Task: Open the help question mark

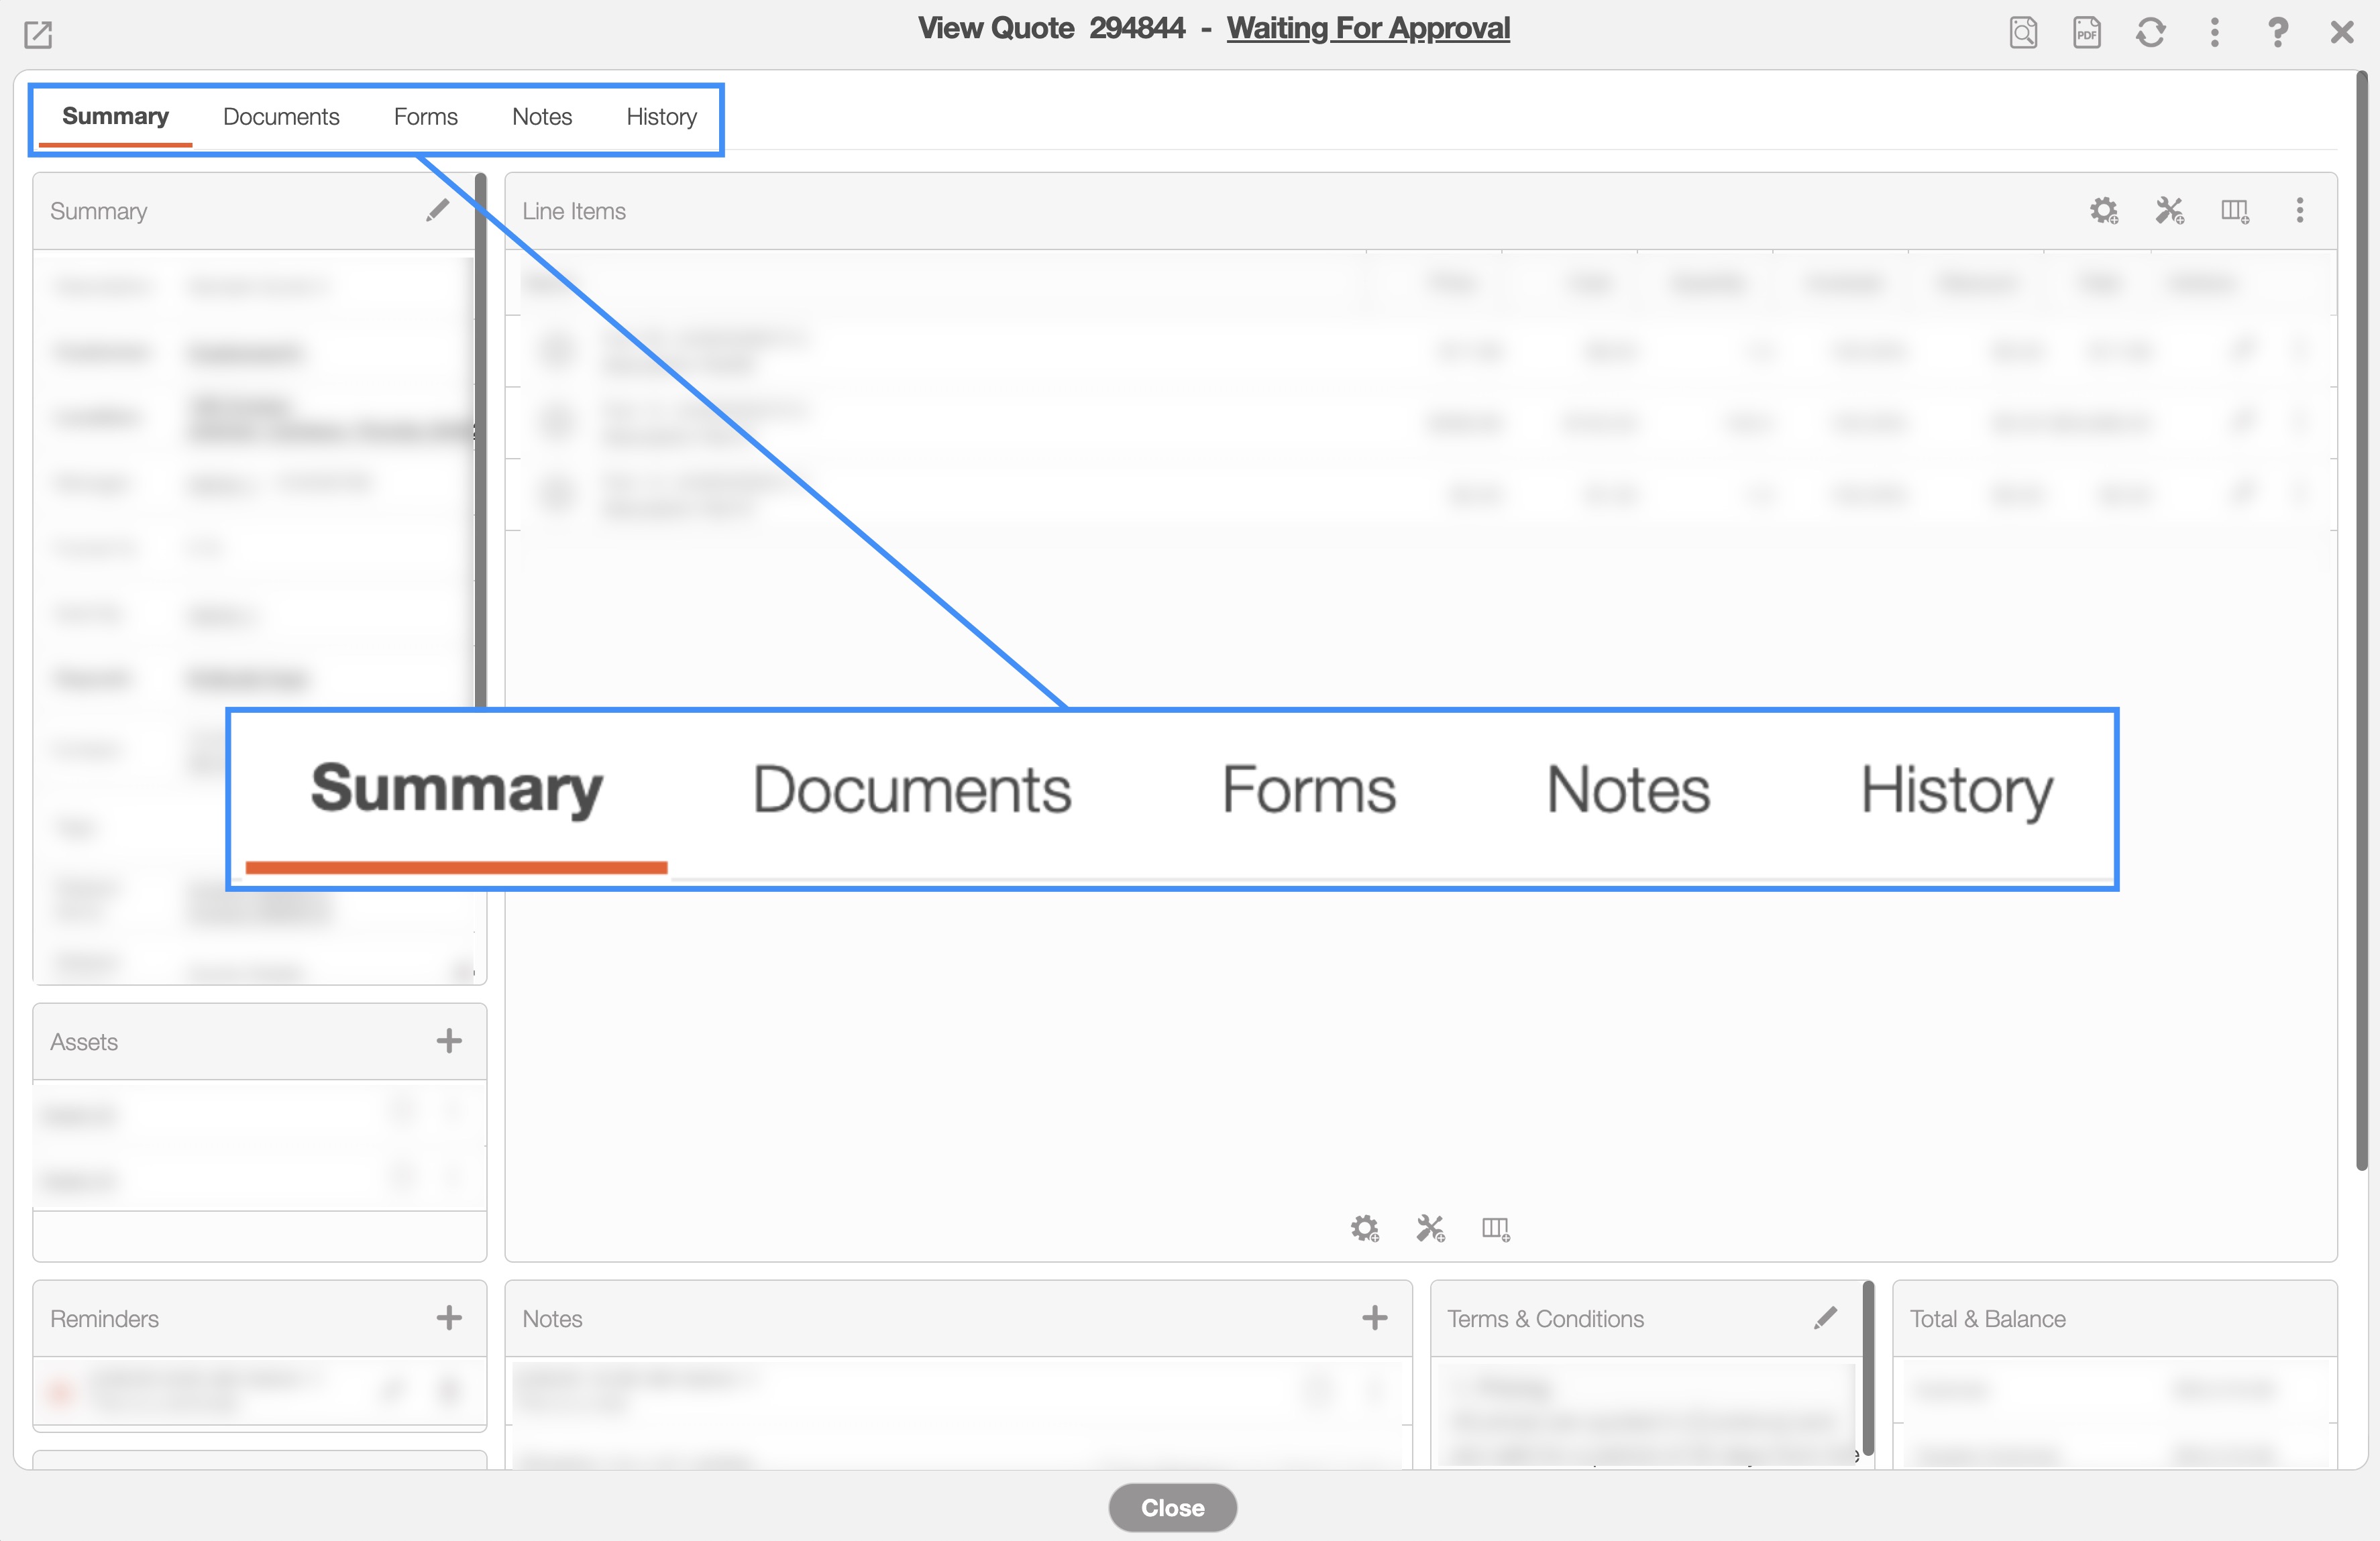Action: coord(2278,33)
